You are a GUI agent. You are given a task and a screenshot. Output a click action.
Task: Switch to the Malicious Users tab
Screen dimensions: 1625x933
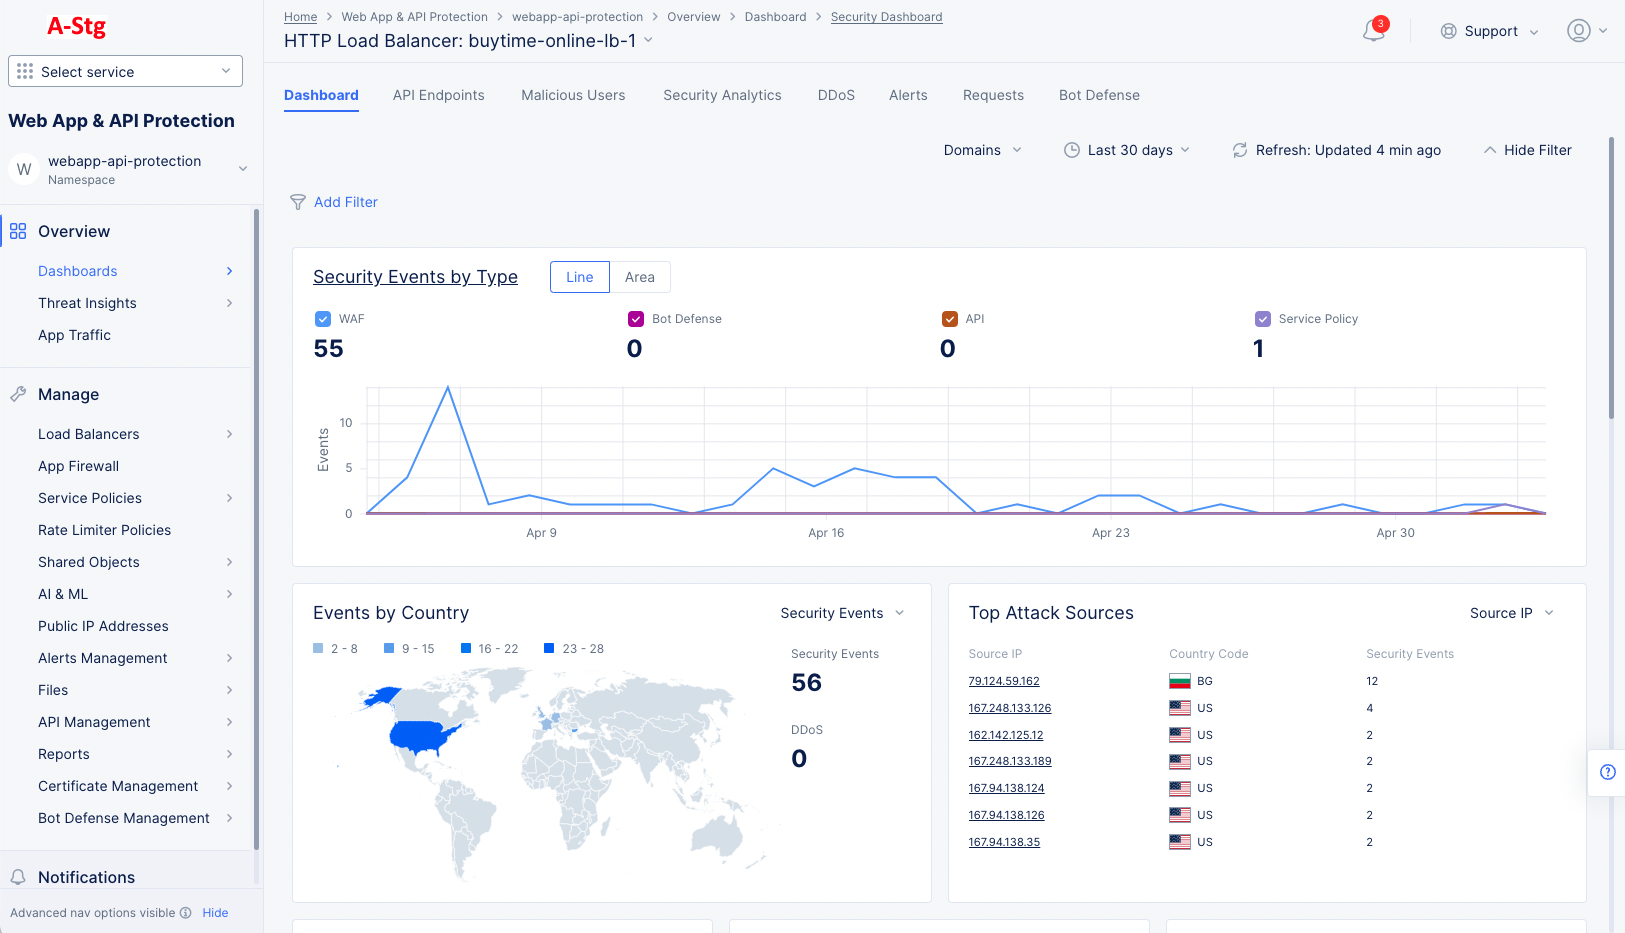coord(573,95)
